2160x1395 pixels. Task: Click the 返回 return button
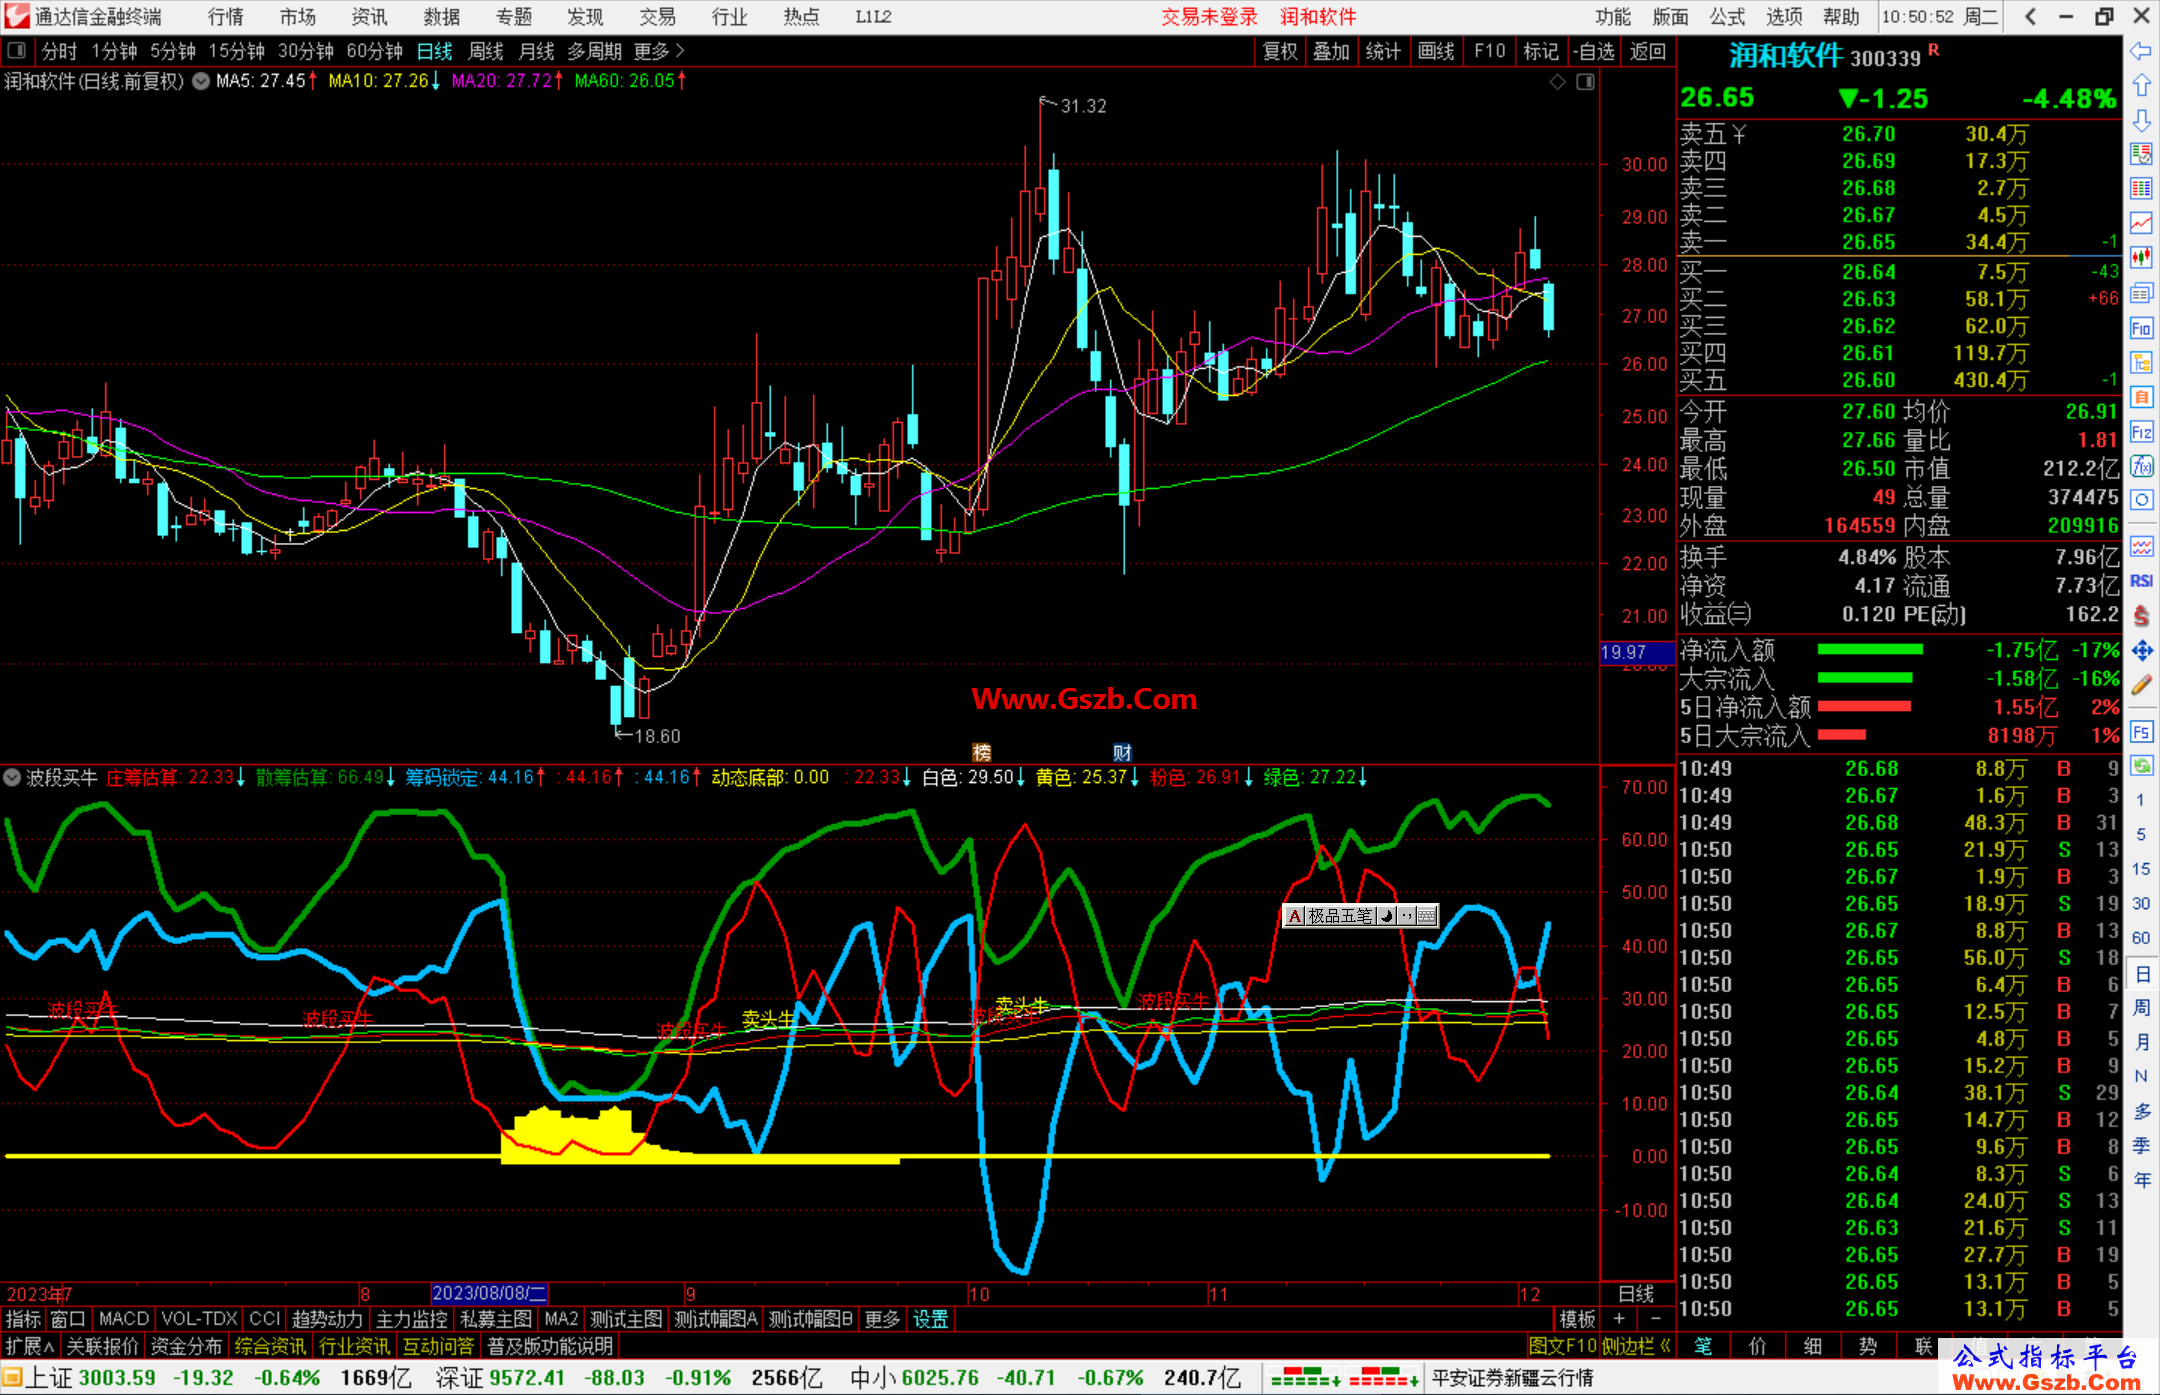pyautogui.click(x=1648, y=51)
